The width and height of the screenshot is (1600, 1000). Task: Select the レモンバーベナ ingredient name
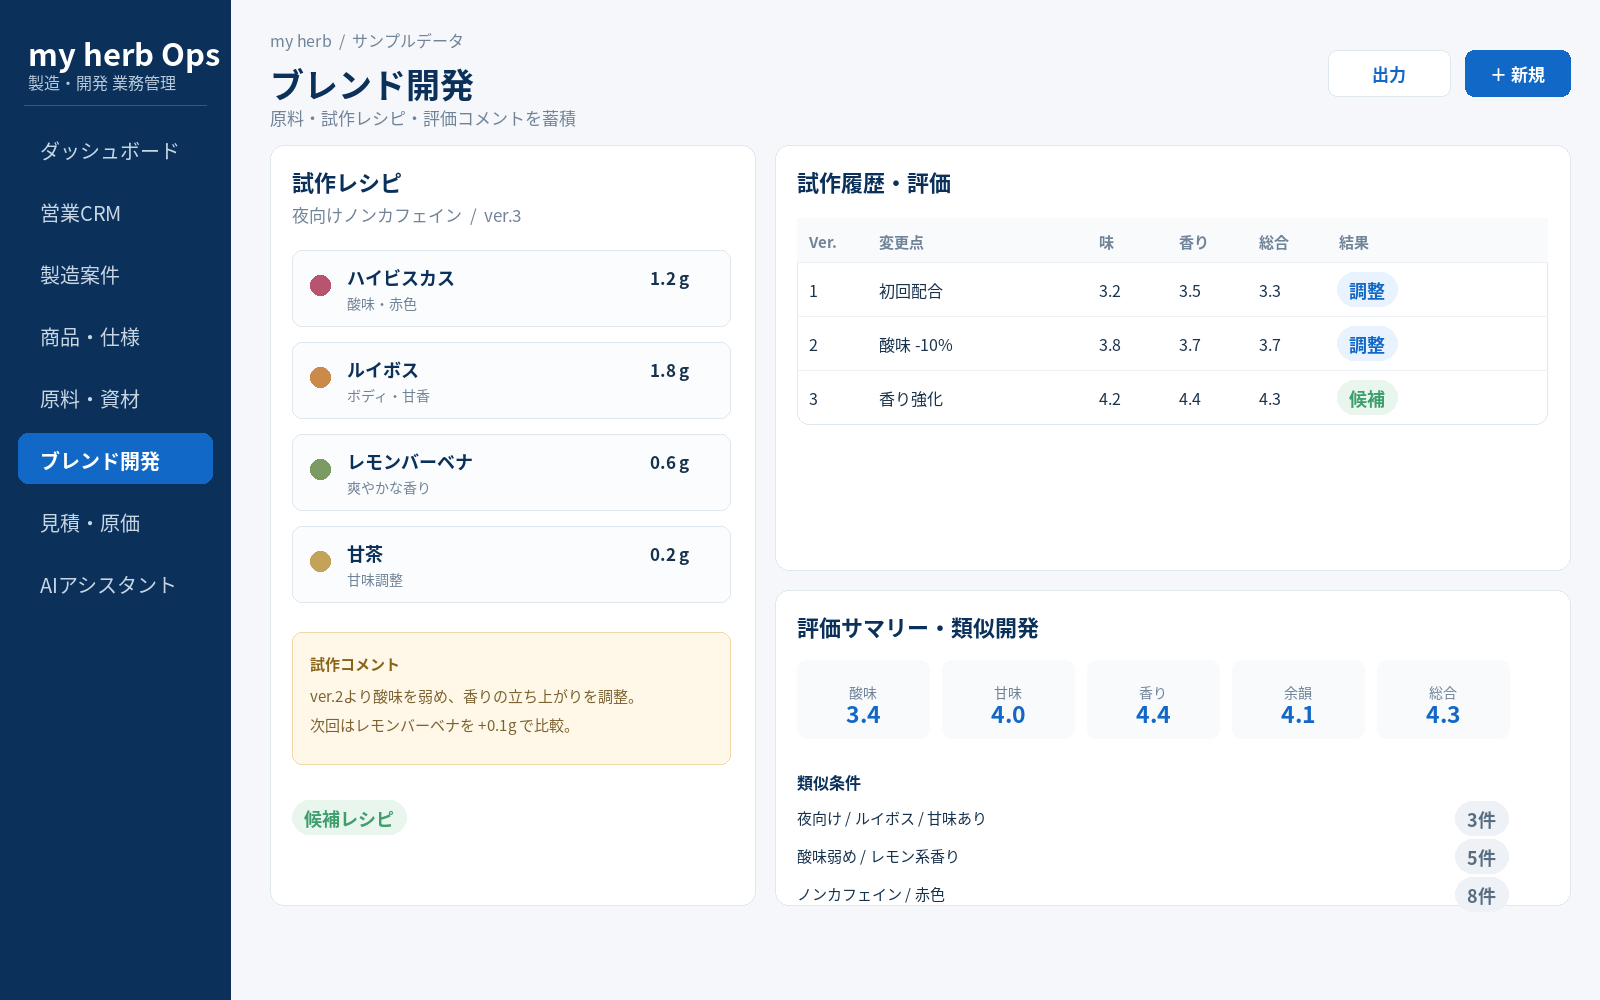click(x=410, y=462)
